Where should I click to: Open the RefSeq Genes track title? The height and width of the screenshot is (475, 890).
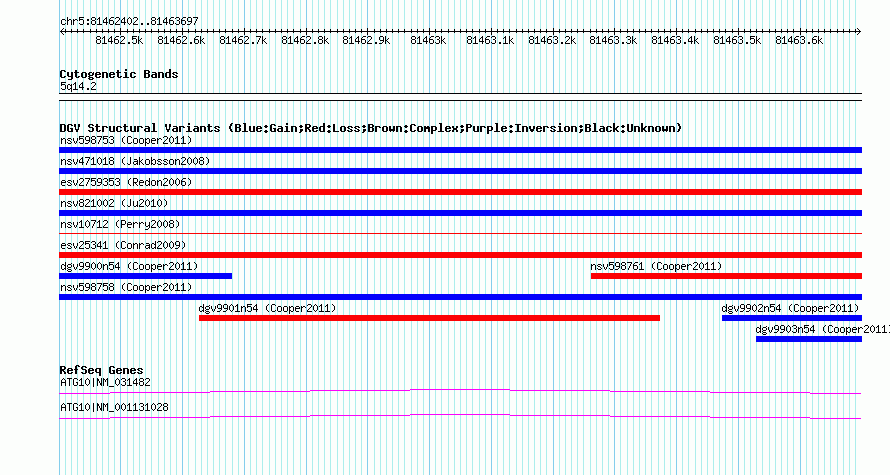point(101,370)
